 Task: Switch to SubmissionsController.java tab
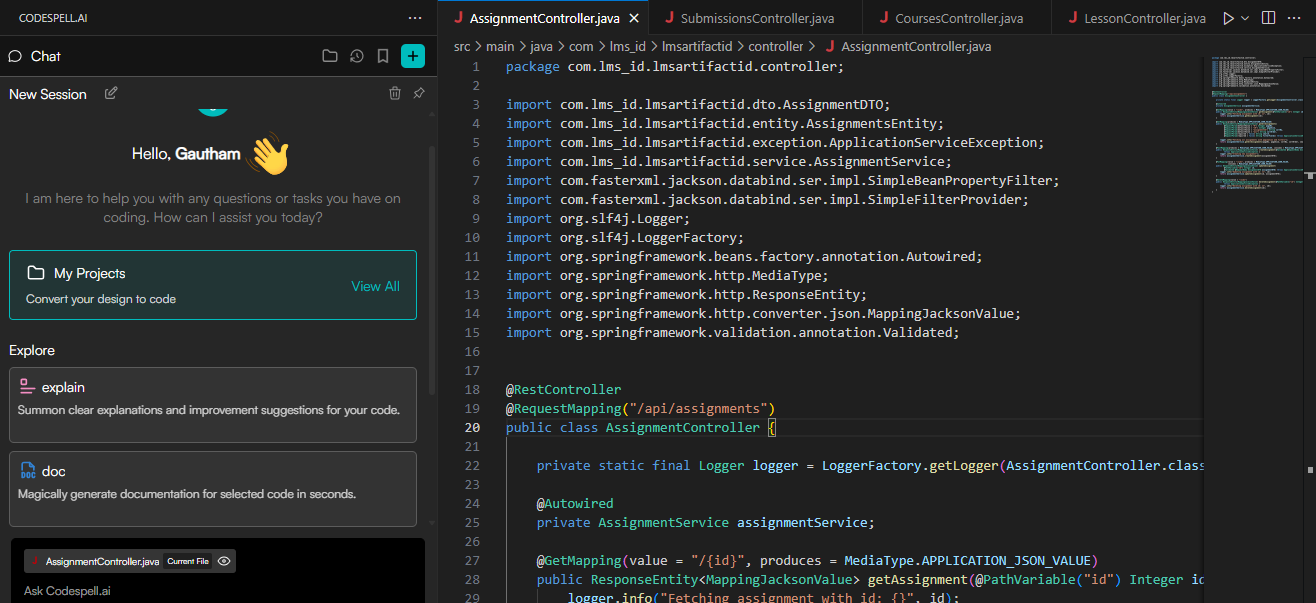pos(756,18)
